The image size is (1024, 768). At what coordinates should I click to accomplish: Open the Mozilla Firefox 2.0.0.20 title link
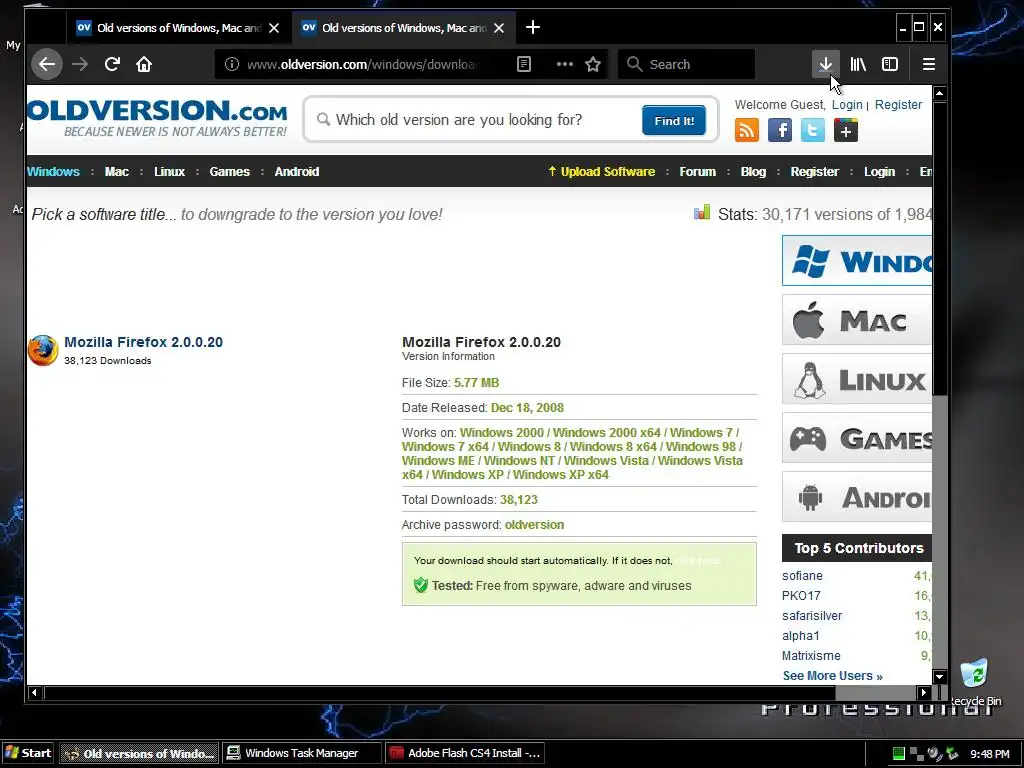pyautogui.click(x=144, y=342)
